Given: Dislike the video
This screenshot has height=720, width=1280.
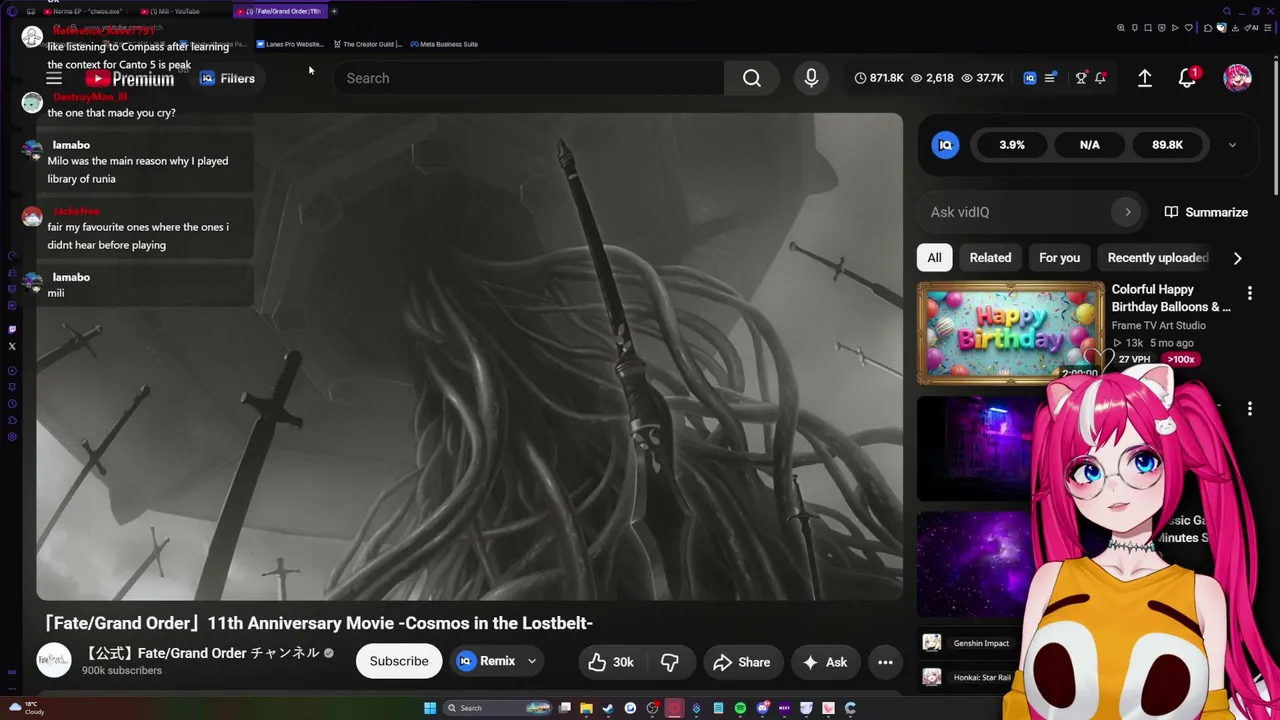Looking at the screenshot, I should (670, 662).
